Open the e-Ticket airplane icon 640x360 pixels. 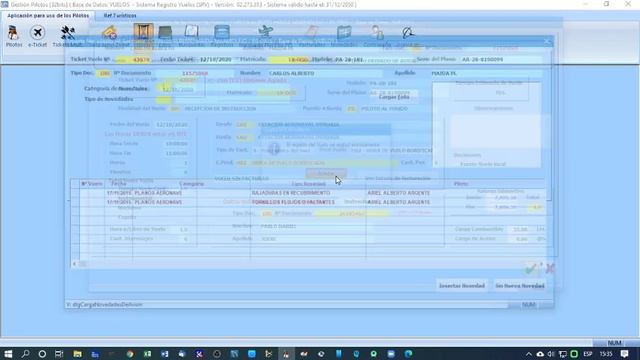coord(37,36)
